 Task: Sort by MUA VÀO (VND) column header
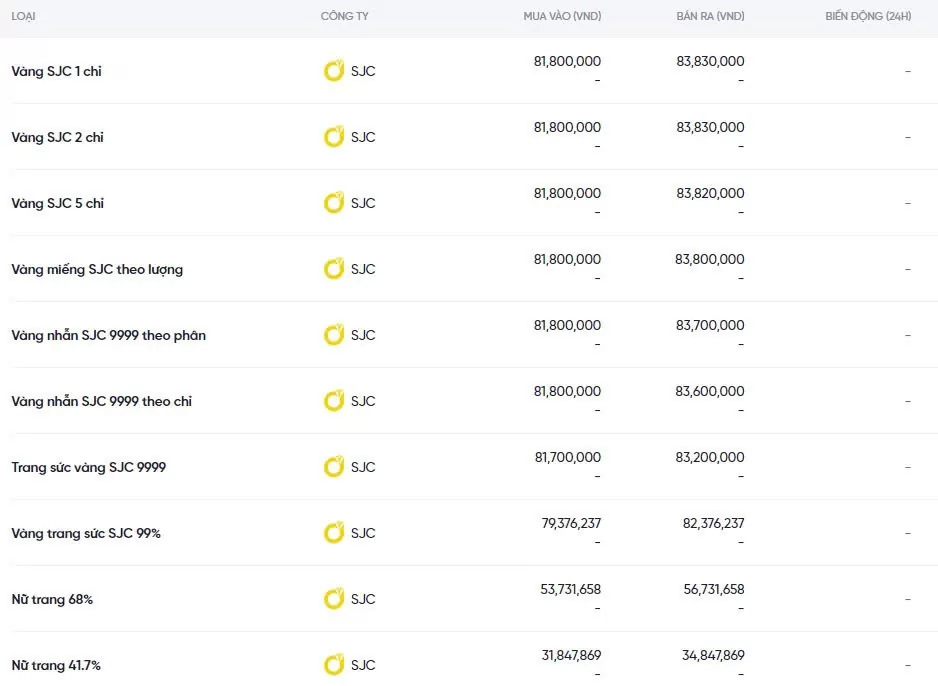[562, 17]
